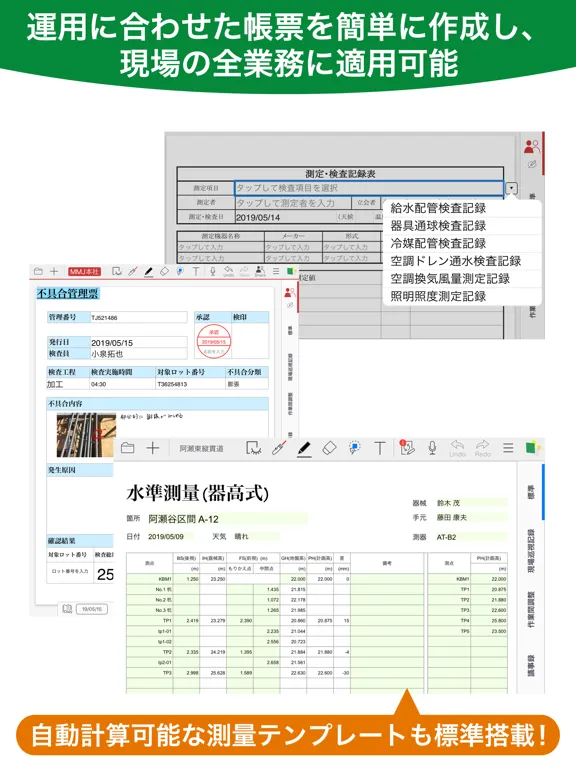Click green note icon in 水準測量 toolbar
Image resolution: width=576 pixels, height=768 pixels.
pyautogui.click(x=532, y=448)
